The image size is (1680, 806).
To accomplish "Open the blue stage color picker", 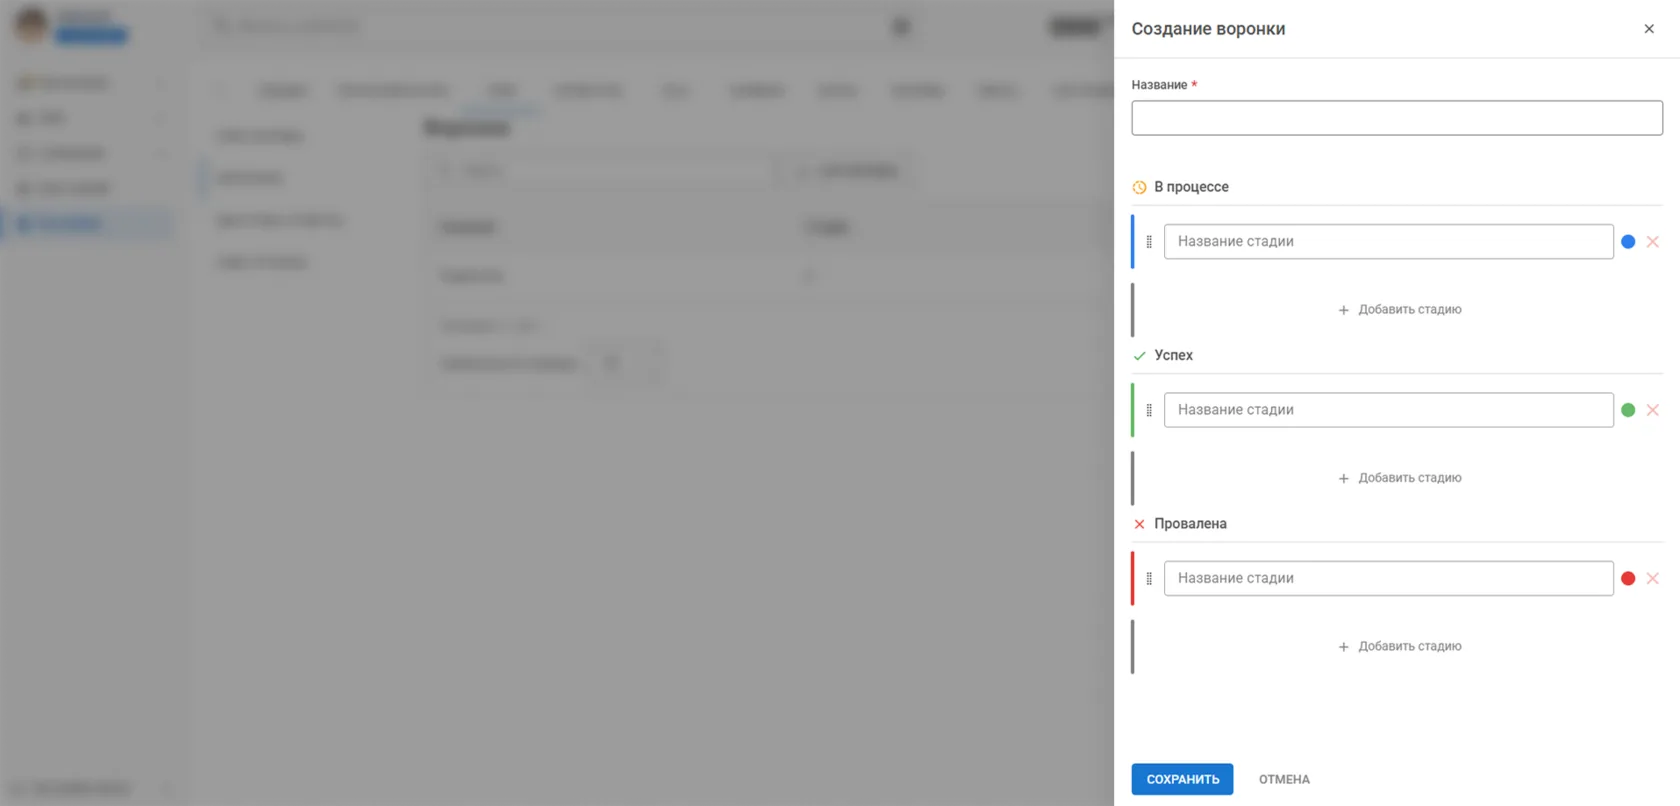I will [1628, 242].
